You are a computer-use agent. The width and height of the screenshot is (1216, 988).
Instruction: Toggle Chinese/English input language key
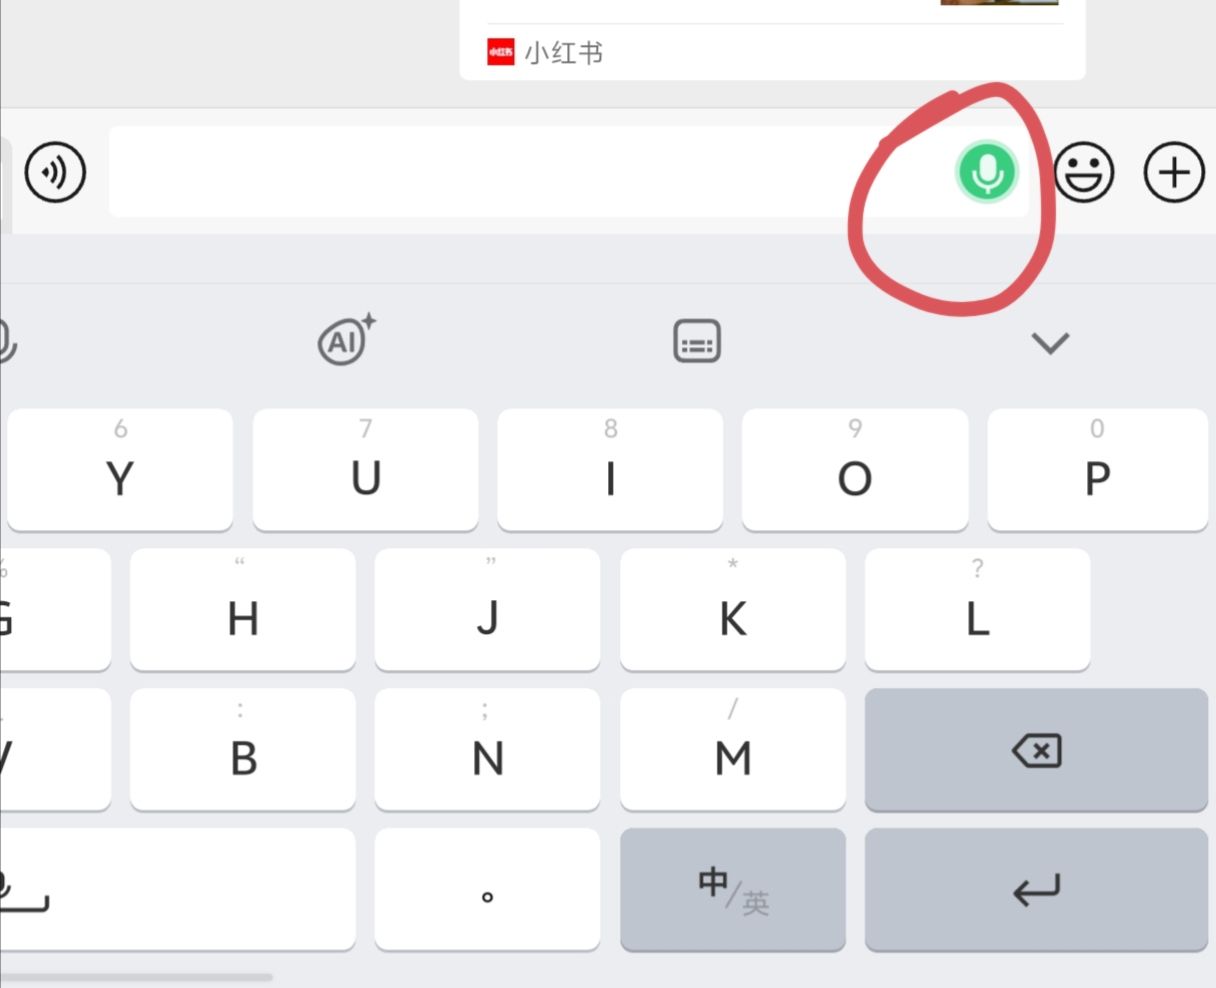pyautogui.click(x=733, y=889)
